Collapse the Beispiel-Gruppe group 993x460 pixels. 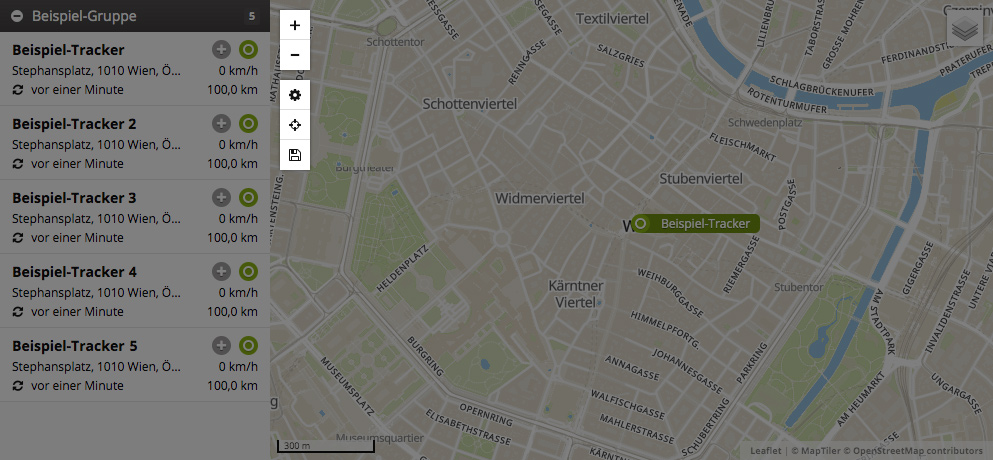tap(18, 16)
